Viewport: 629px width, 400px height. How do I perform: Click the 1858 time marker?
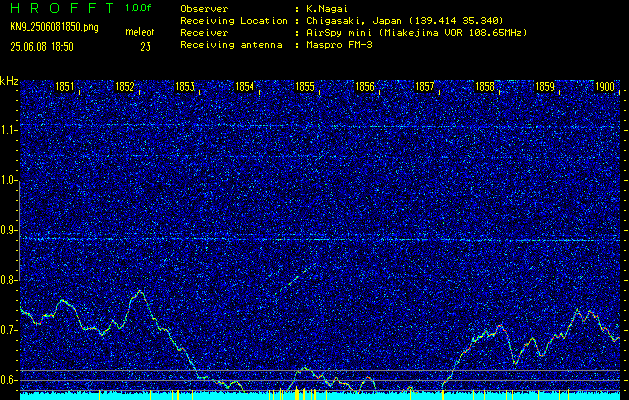click(485, 87)
